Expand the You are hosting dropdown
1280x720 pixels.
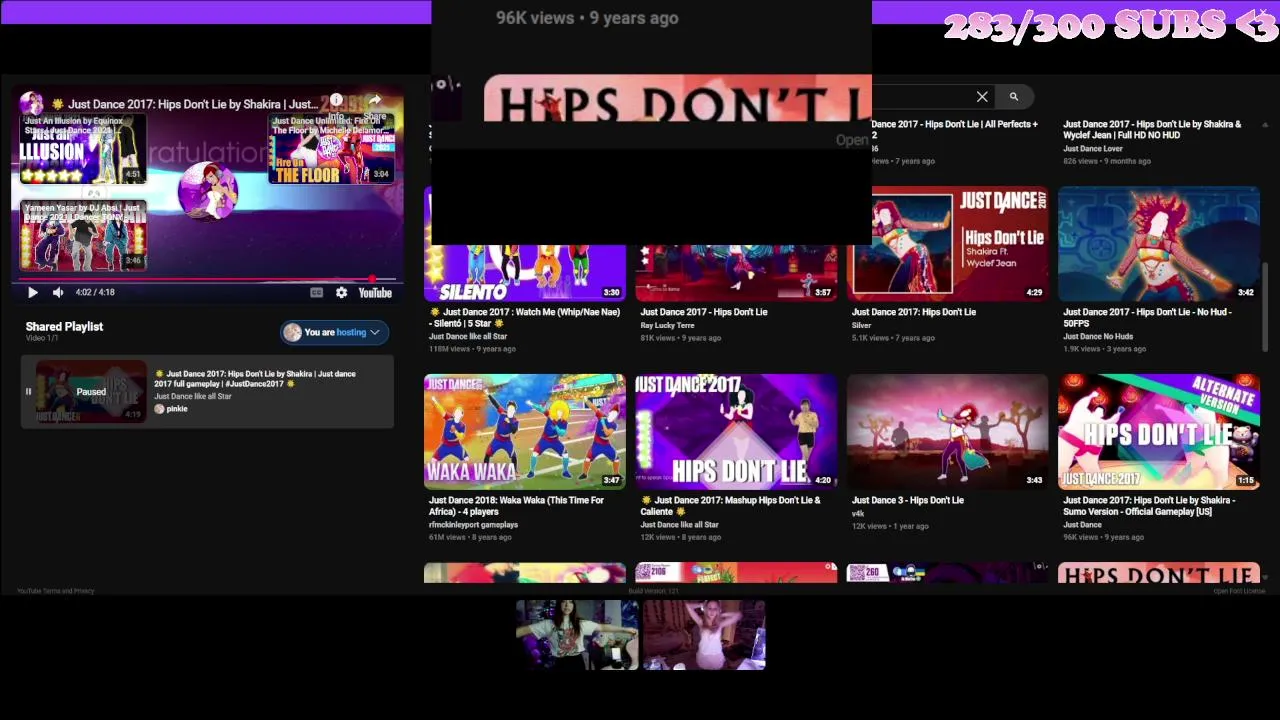(x=335, y=332)
